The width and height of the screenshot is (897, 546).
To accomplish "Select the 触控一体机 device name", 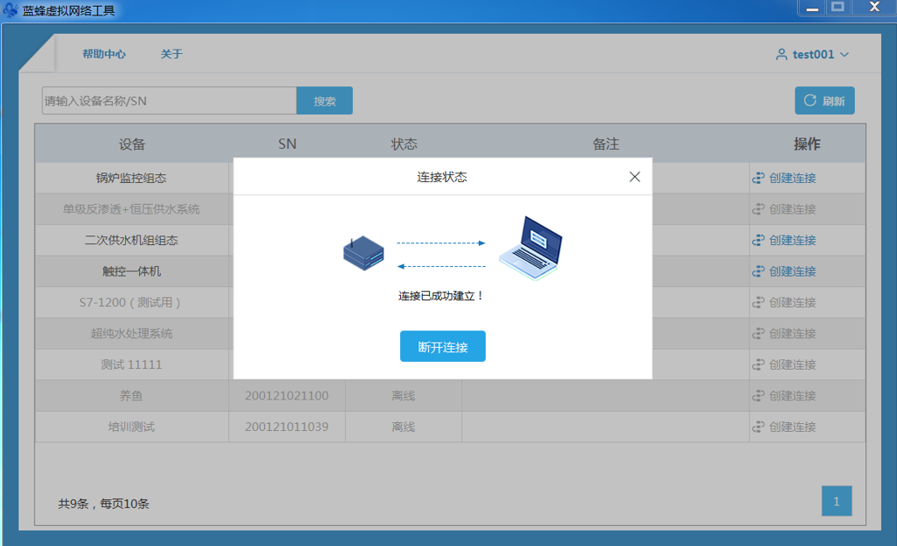I will 131,271.
